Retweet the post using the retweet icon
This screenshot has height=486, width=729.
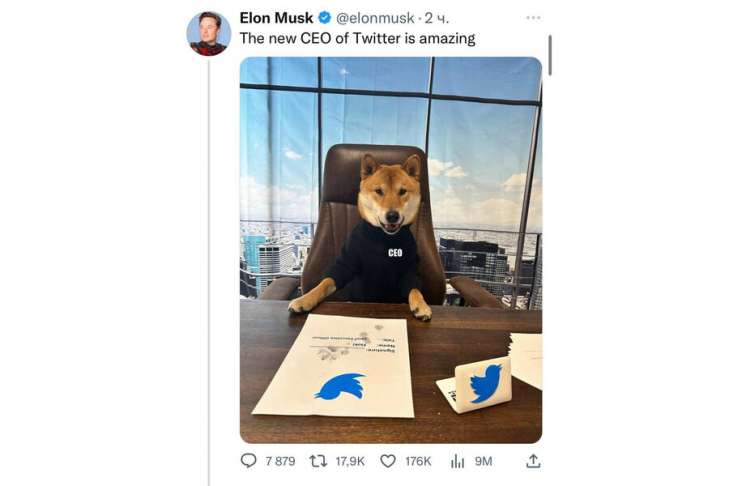[x=318, y=460]
